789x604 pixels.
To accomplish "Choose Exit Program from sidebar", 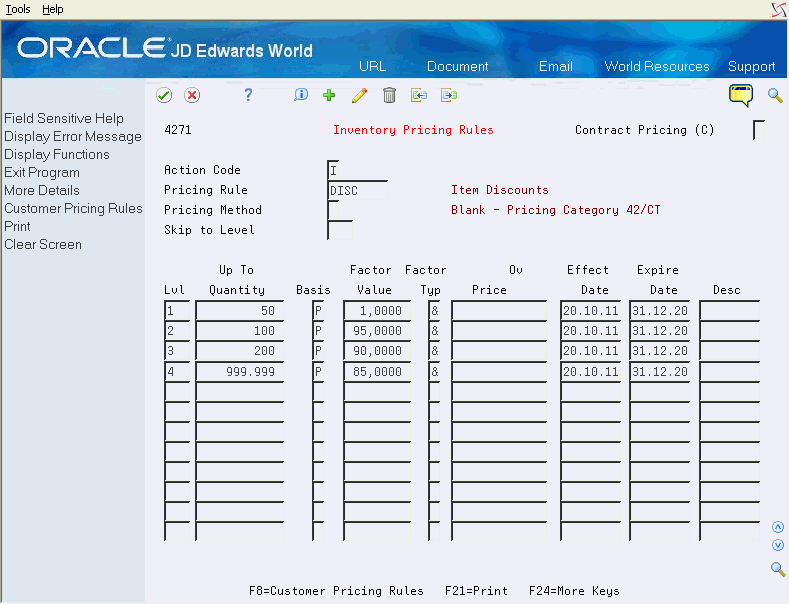I will click(x=42, y=173).
